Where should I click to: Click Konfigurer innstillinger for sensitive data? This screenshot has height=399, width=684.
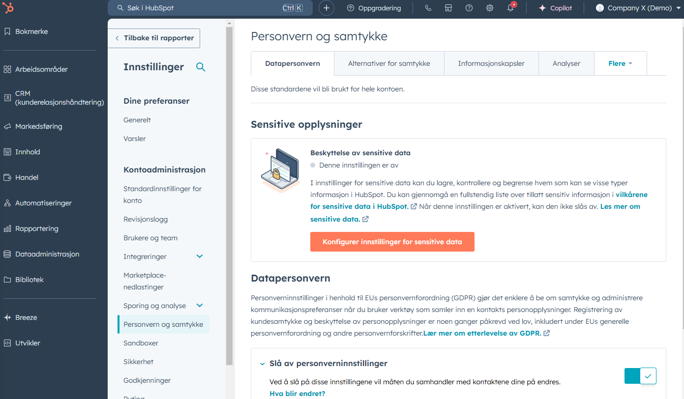click(392, 242)
